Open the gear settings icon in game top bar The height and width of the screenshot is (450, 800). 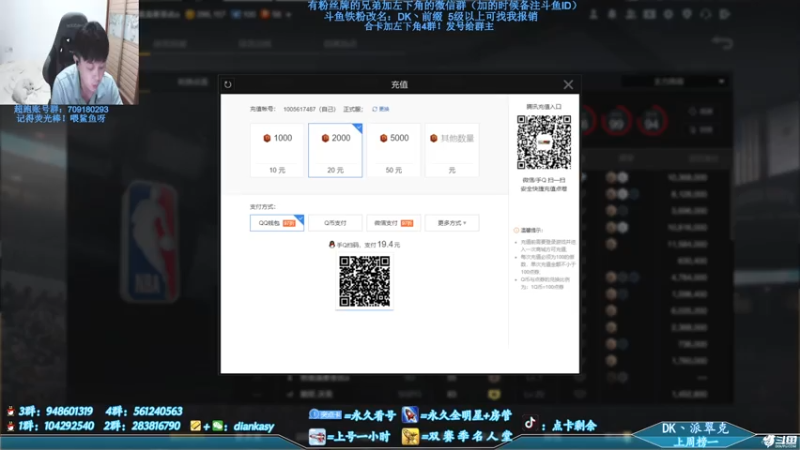tap(668, 14)
